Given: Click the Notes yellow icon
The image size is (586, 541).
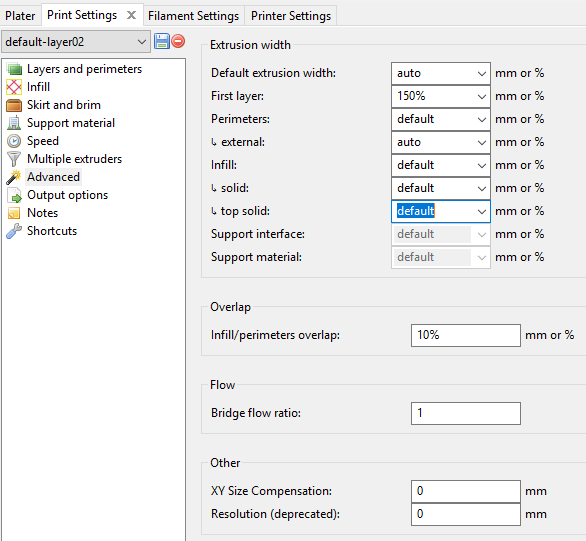Looking at the screenshot, I should point(14,213).
